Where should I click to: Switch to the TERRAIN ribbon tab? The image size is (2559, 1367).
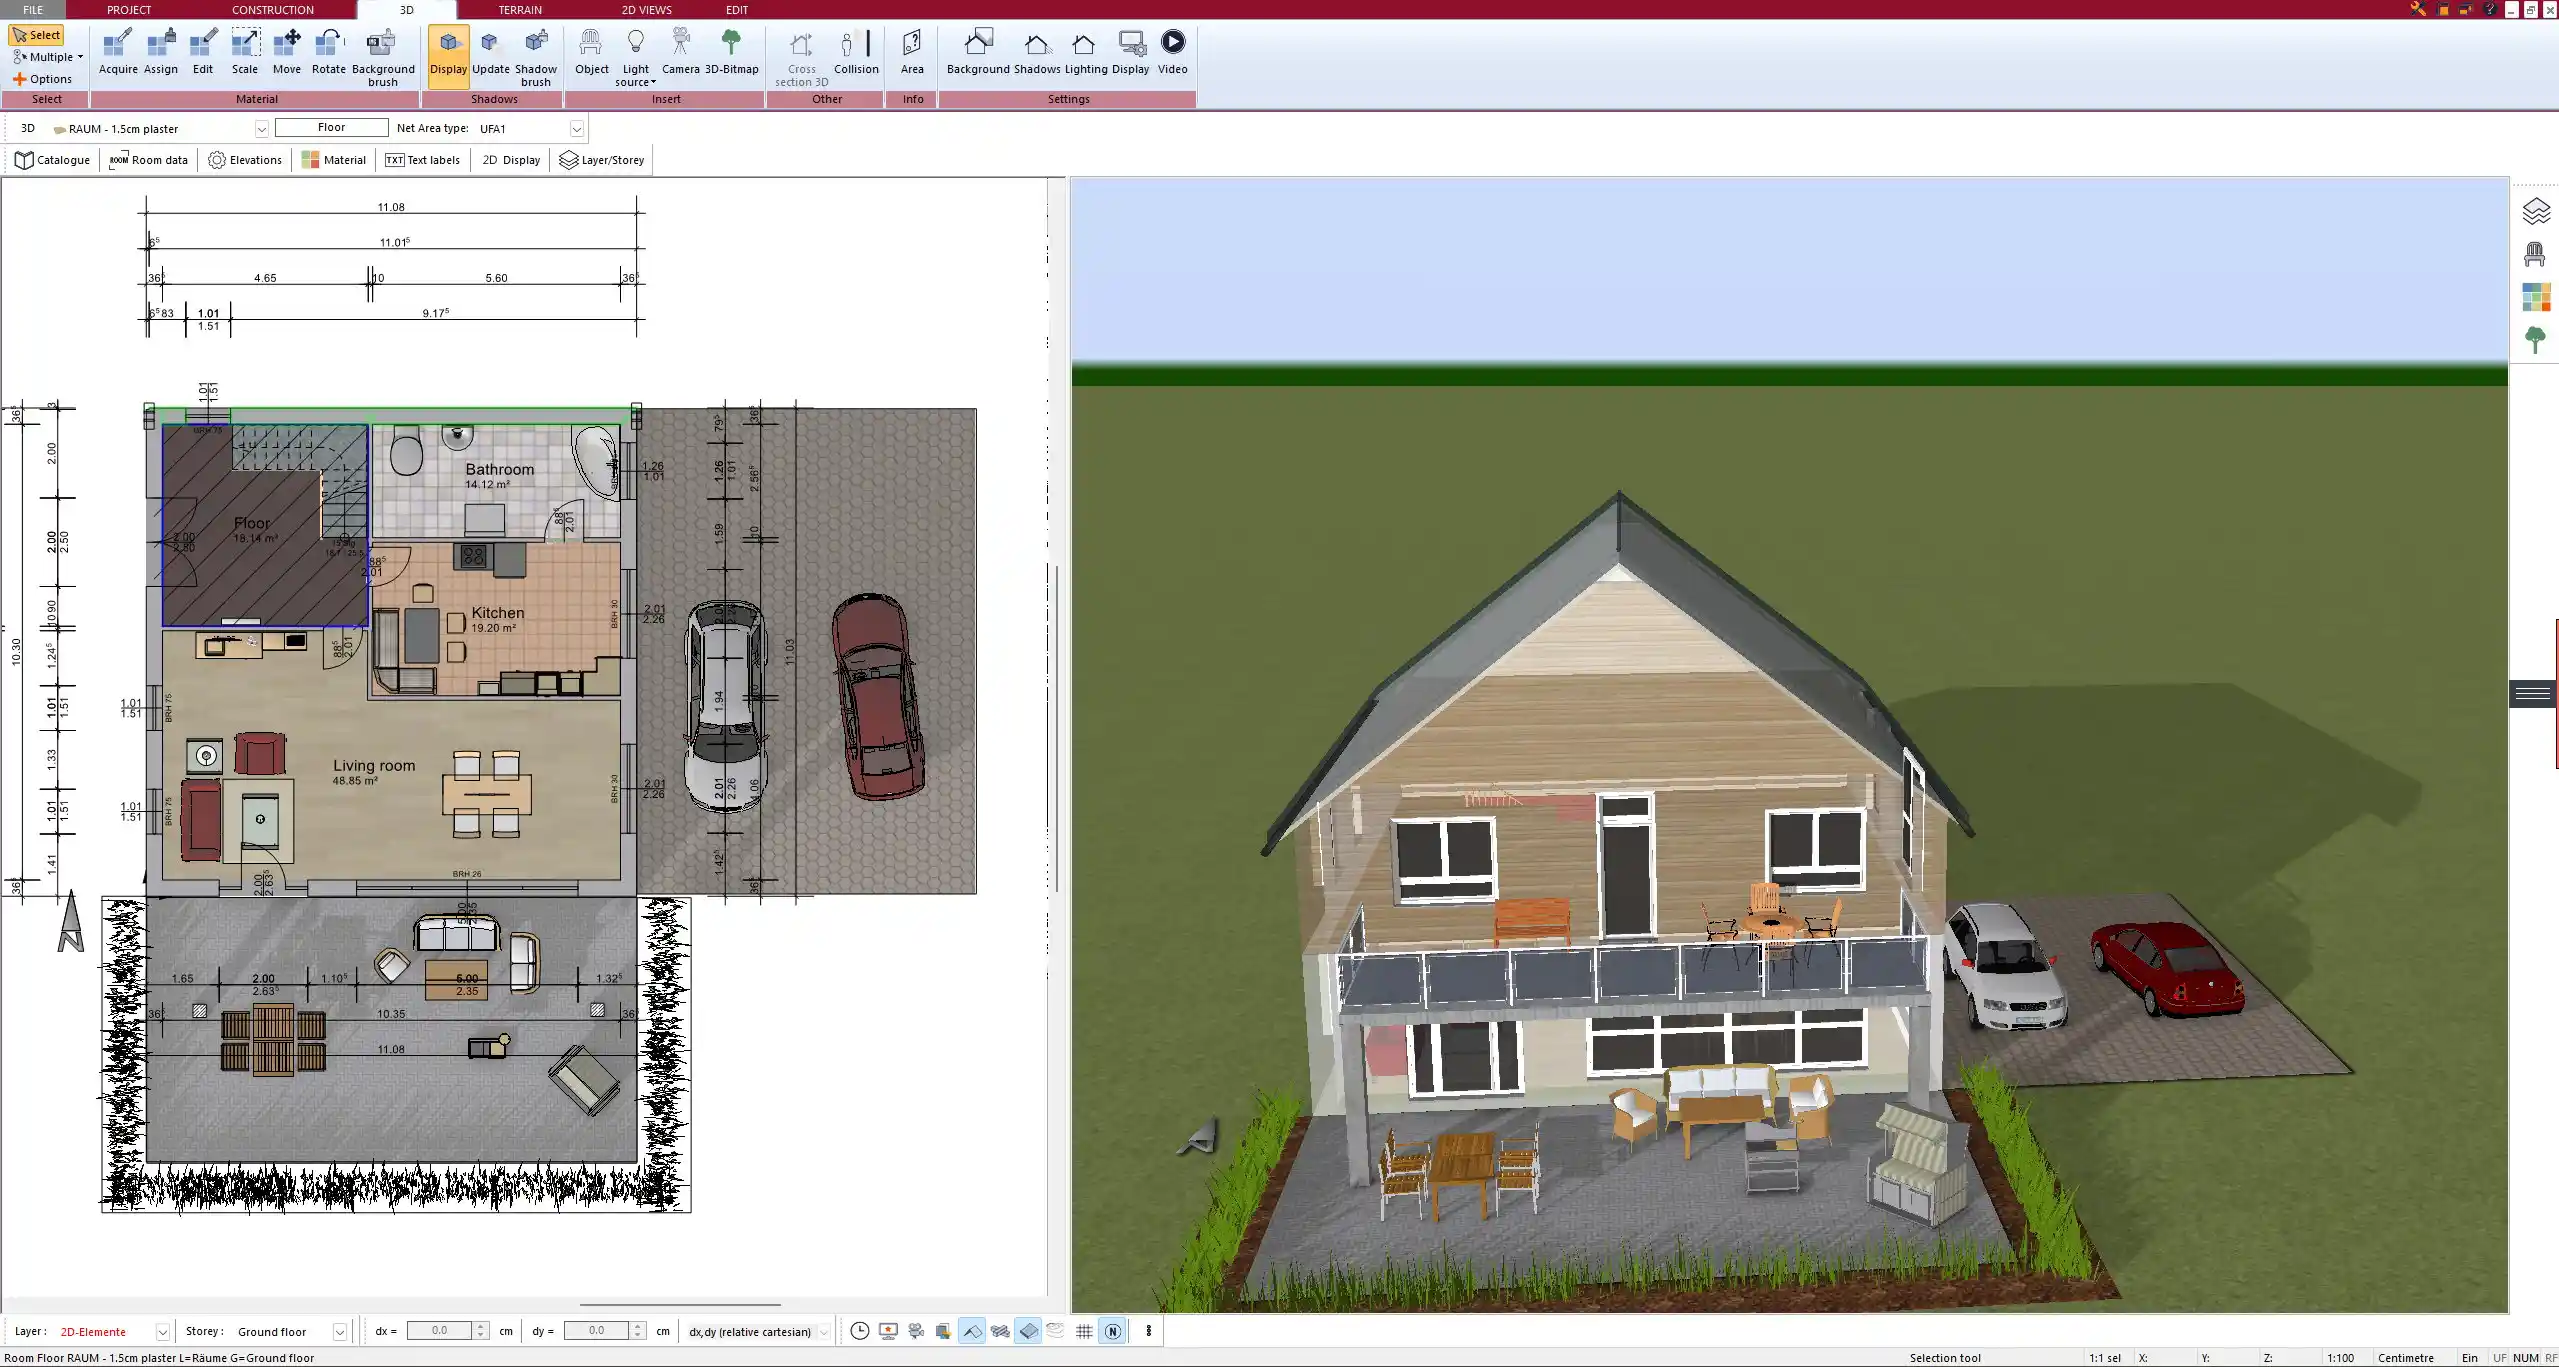coord(520,9)
